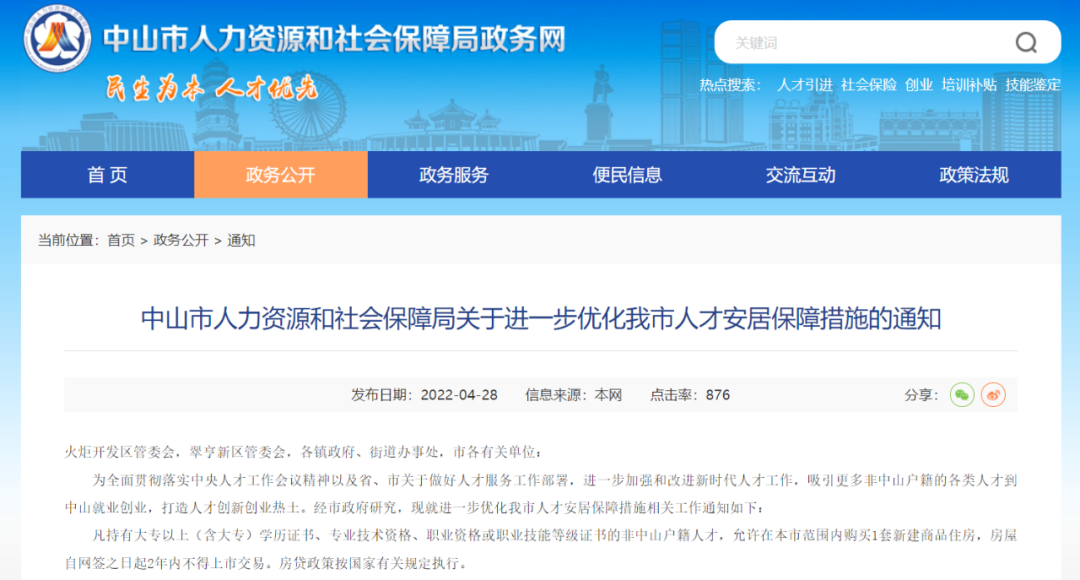1080x580 pixels.
Task: Open the 创业 hot search link
Action: pos(919,85)
